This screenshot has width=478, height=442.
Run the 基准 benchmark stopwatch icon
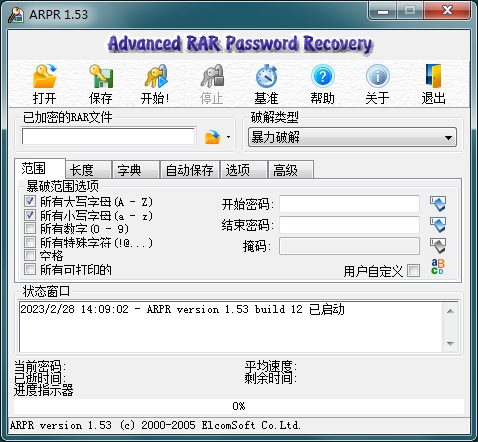click(266, 76)
